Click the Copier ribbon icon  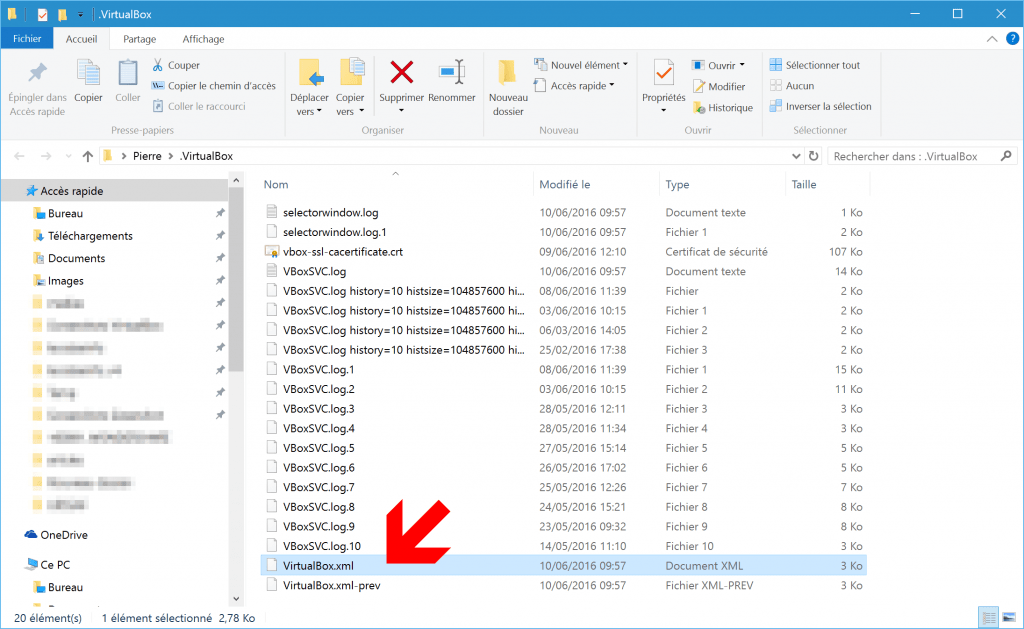point(88,73)
